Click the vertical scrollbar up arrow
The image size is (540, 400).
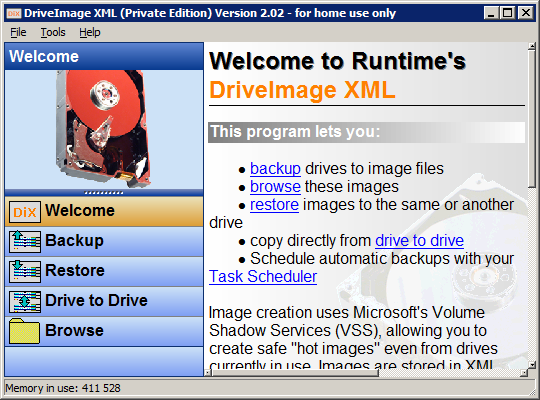click(532, 46)
